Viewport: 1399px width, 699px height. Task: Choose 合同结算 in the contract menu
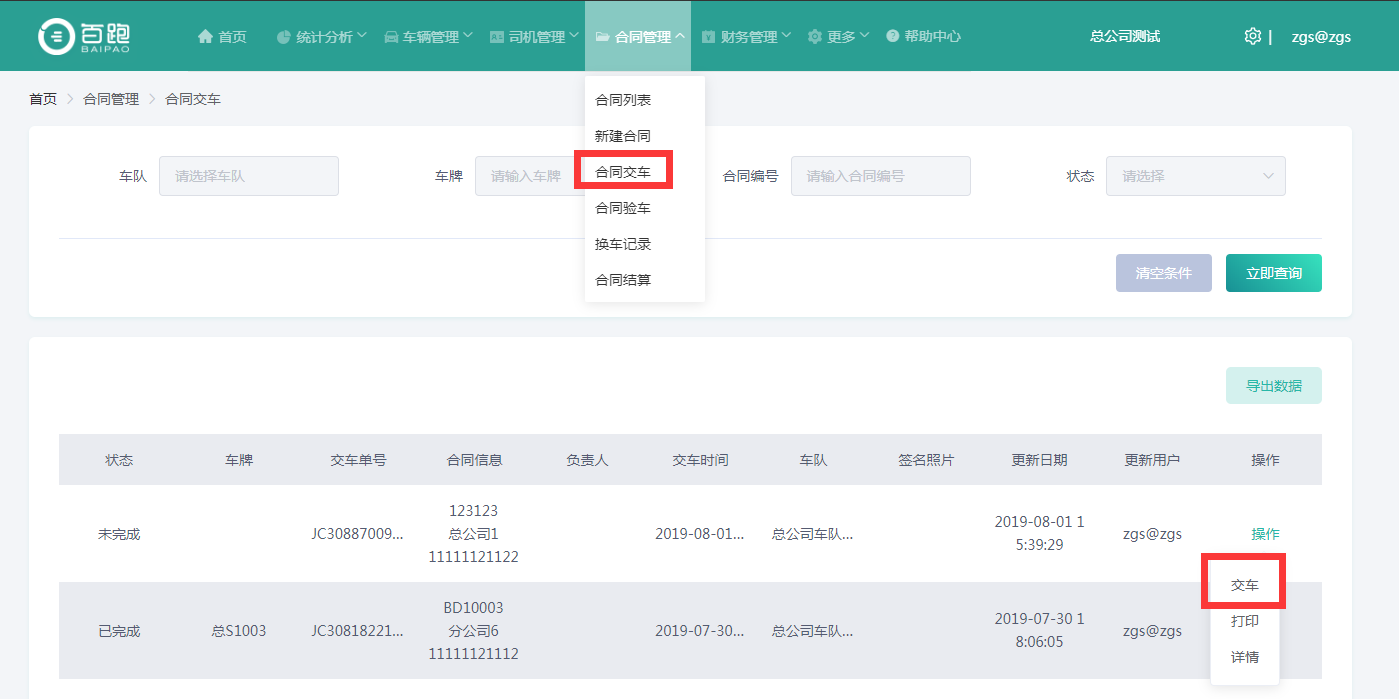623,280
